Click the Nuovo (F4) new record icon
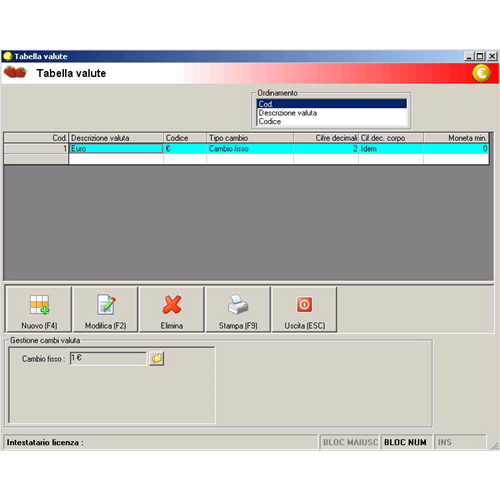This screenshot has width=500, height=500. [39, 305]
